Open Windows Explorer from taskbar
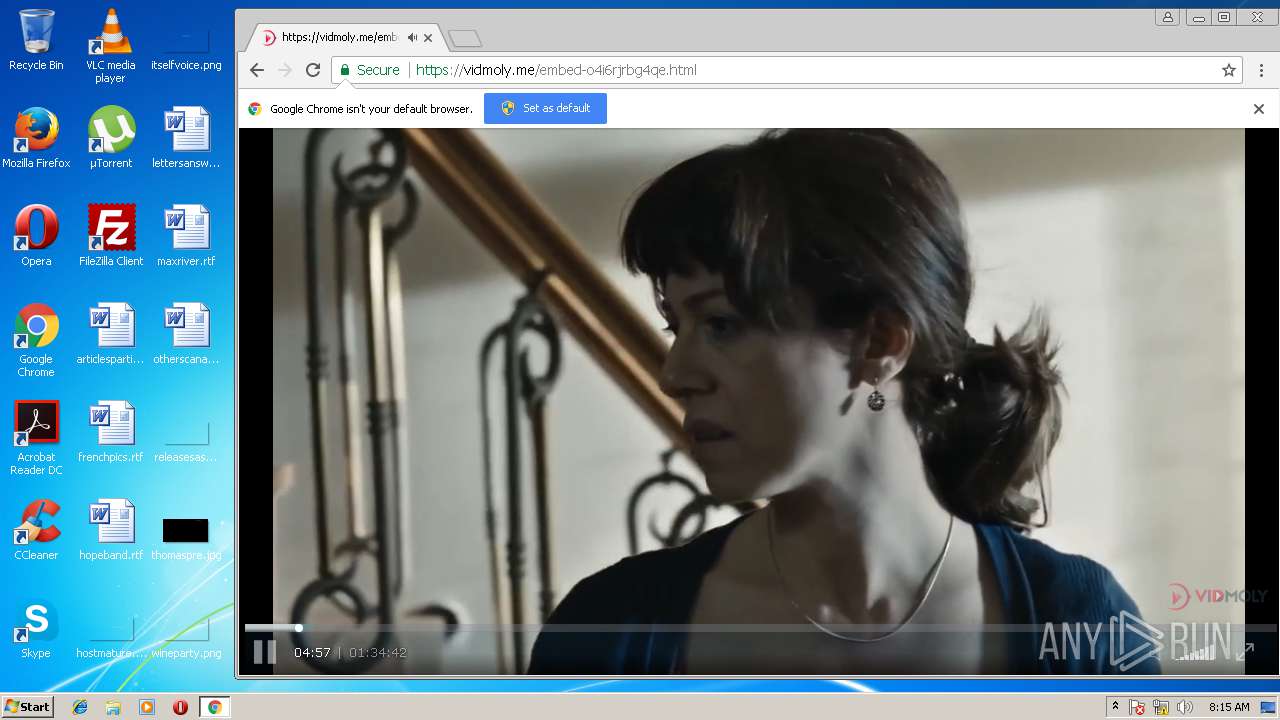The height and width of the screenshot is (720, 1280). pos(113,707)
